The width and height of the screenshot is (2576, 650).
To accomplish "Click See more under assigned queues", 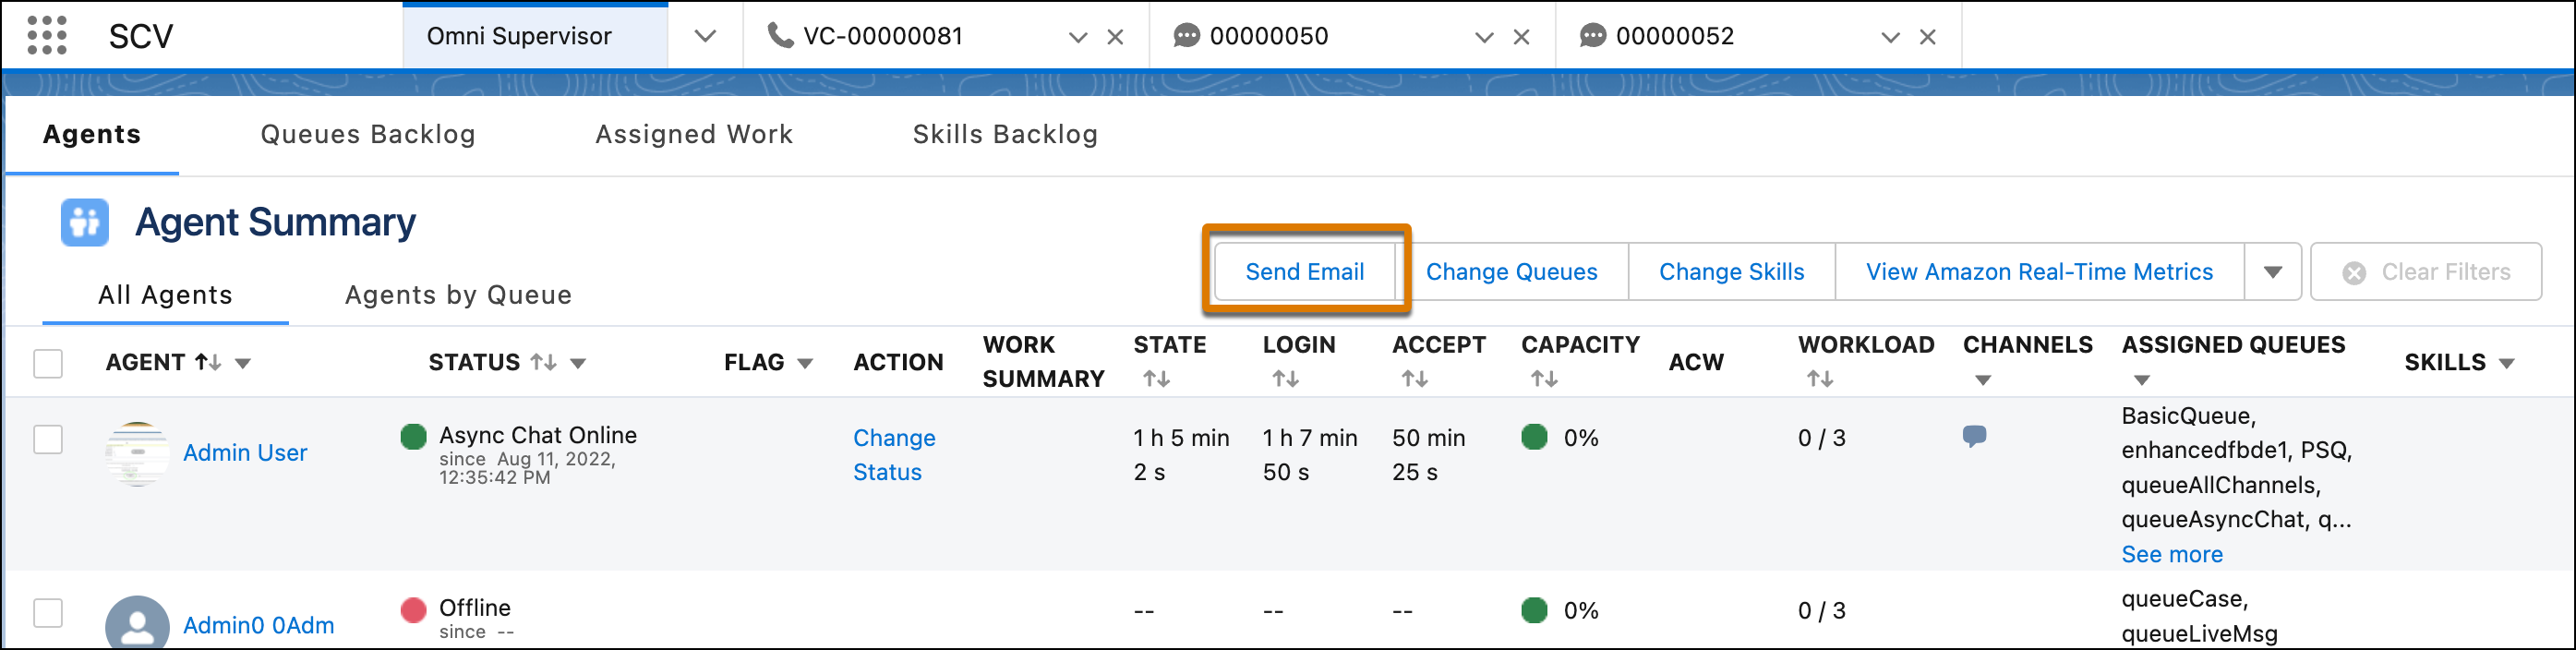I will (x=2171, y=554).
